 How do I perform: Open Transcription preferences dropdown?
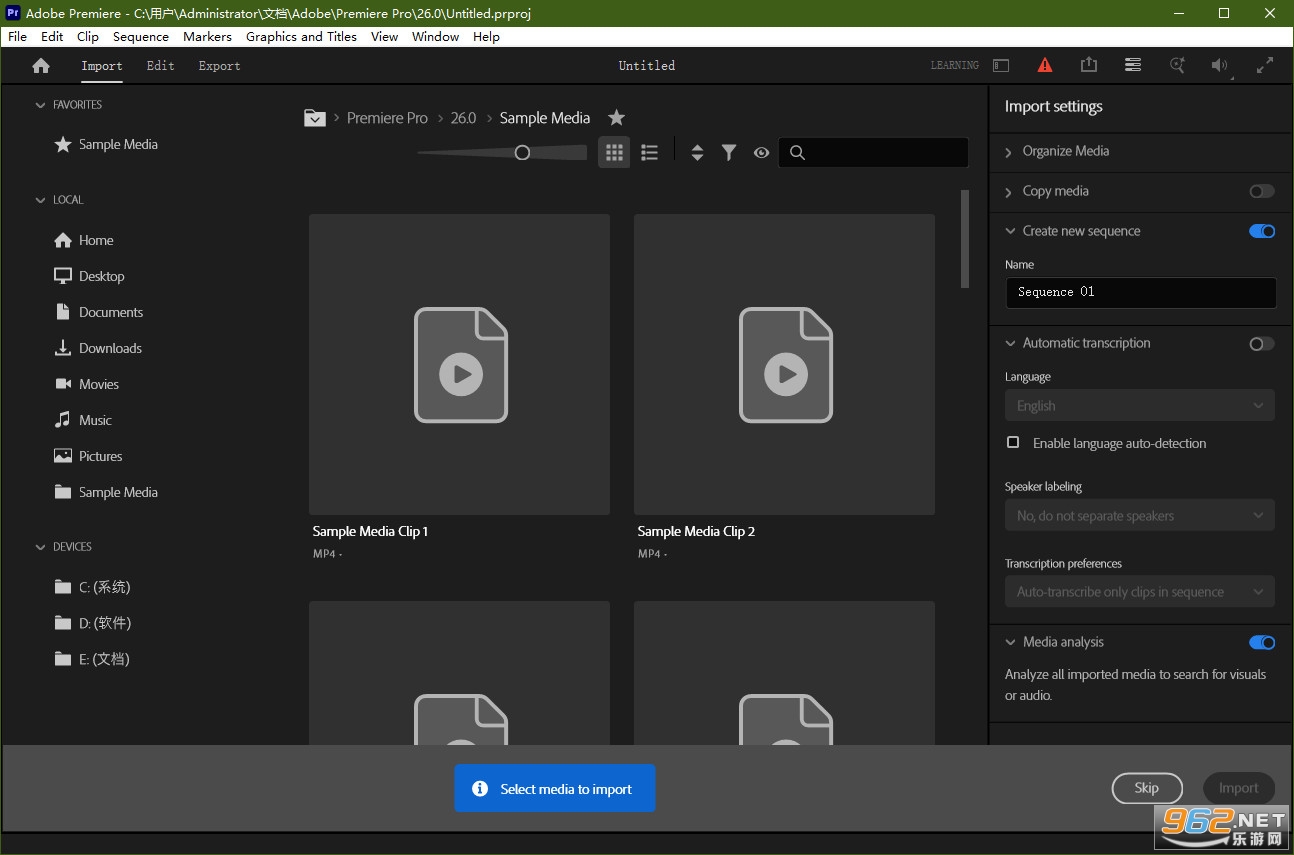click(1140, 591)
